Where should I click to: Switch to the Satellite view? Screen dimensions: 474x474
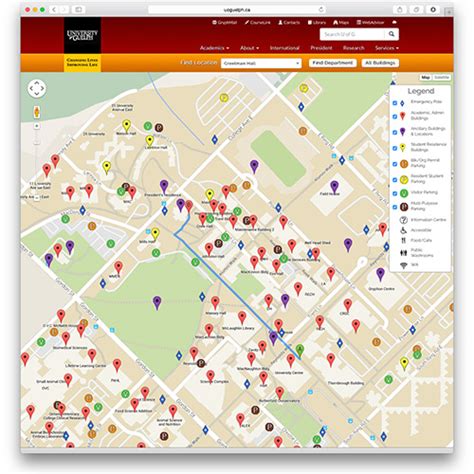(441, 77)
